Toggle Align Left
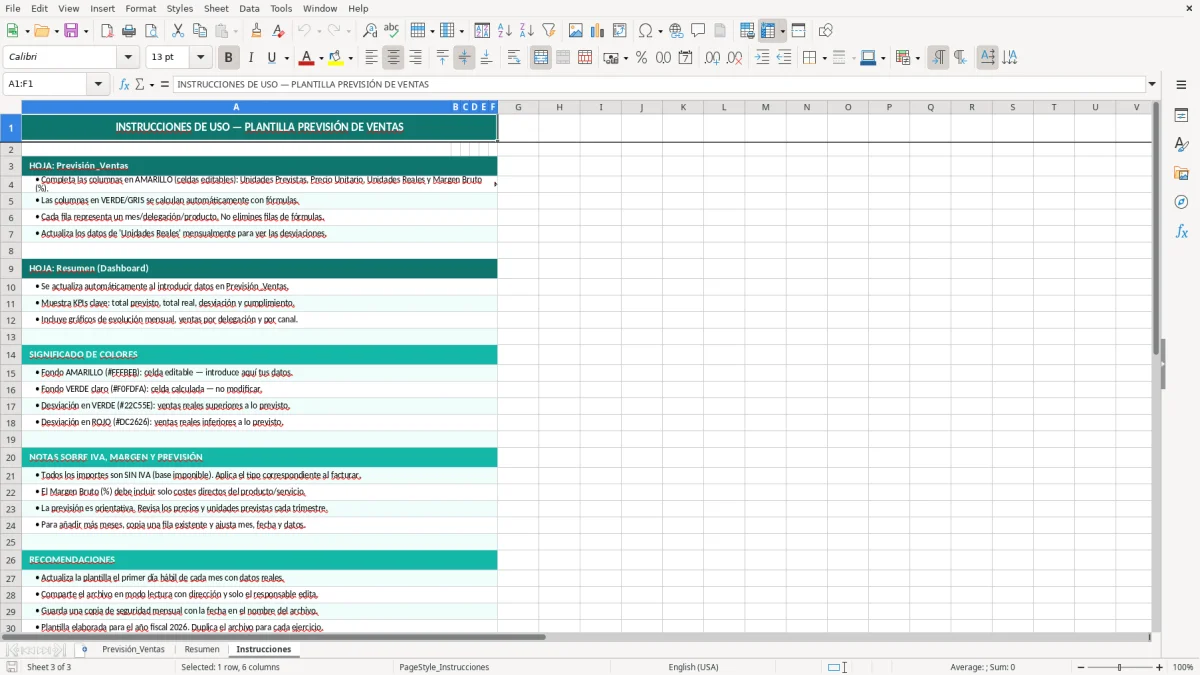Image resolution: width=1200 pixels, height=675 pixels. tap(371, 58)
